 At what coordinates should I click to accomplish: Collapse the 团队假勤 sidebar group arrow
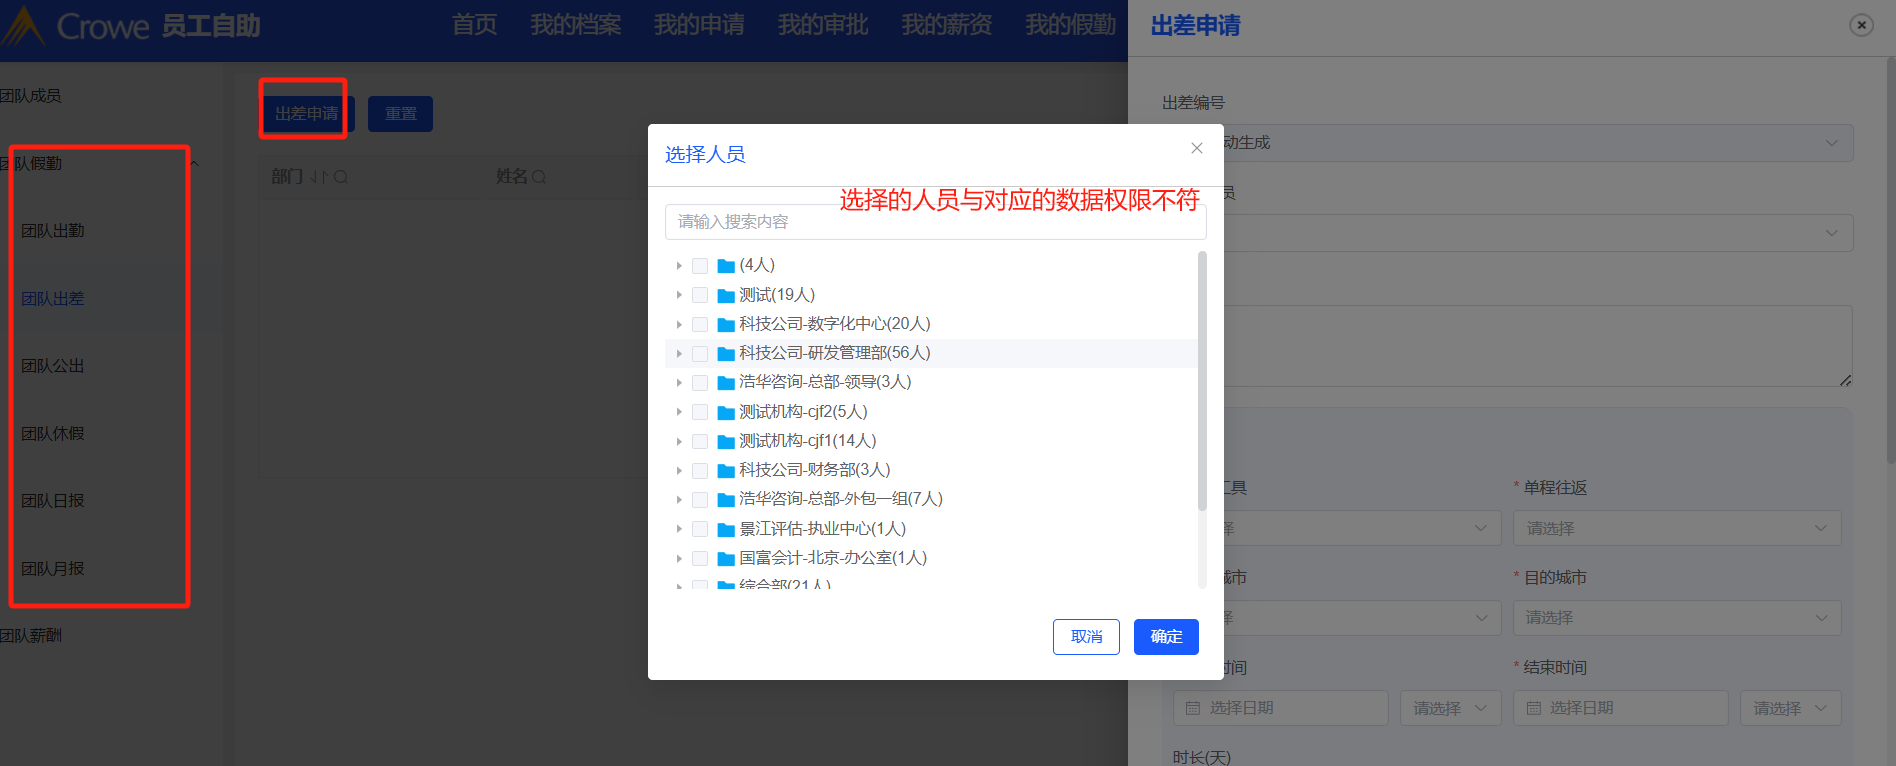point(194,164)
